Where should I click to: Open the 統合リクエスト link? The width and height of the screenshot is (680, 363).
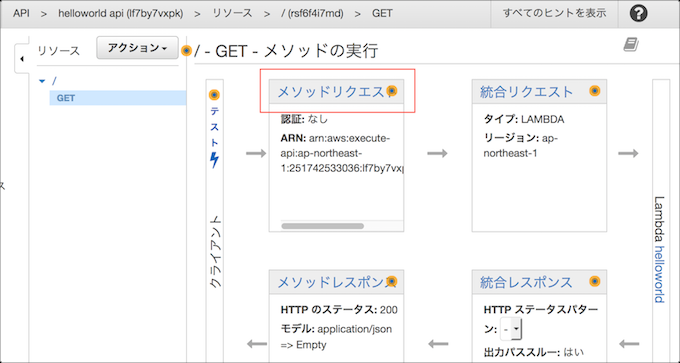pos(526,92)
